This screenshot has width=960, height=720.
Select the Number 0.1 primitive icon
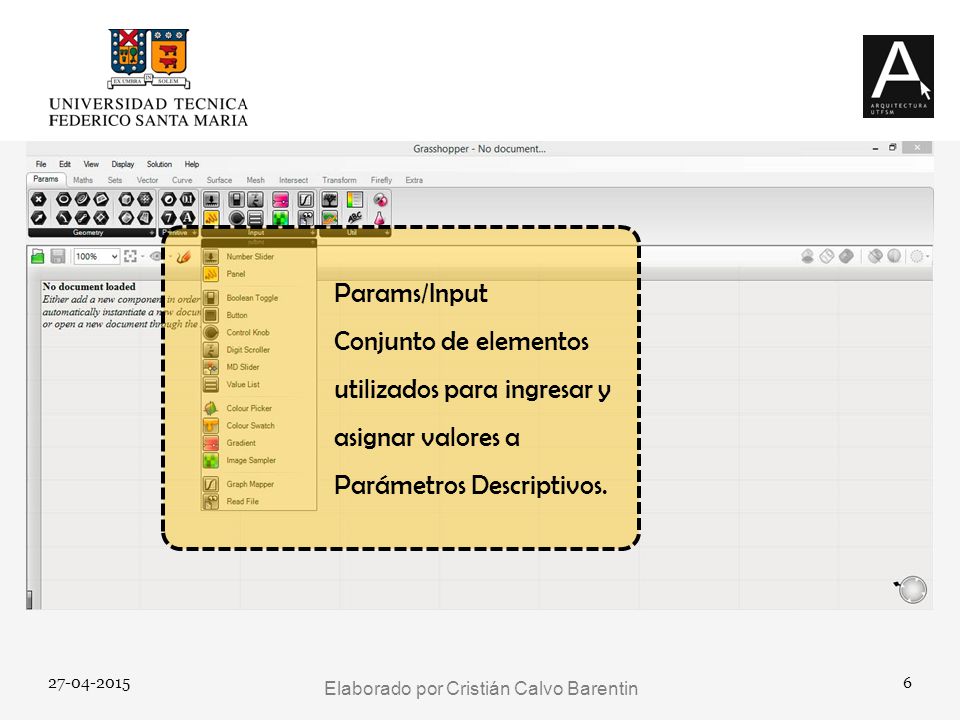(x=187, y=200)
